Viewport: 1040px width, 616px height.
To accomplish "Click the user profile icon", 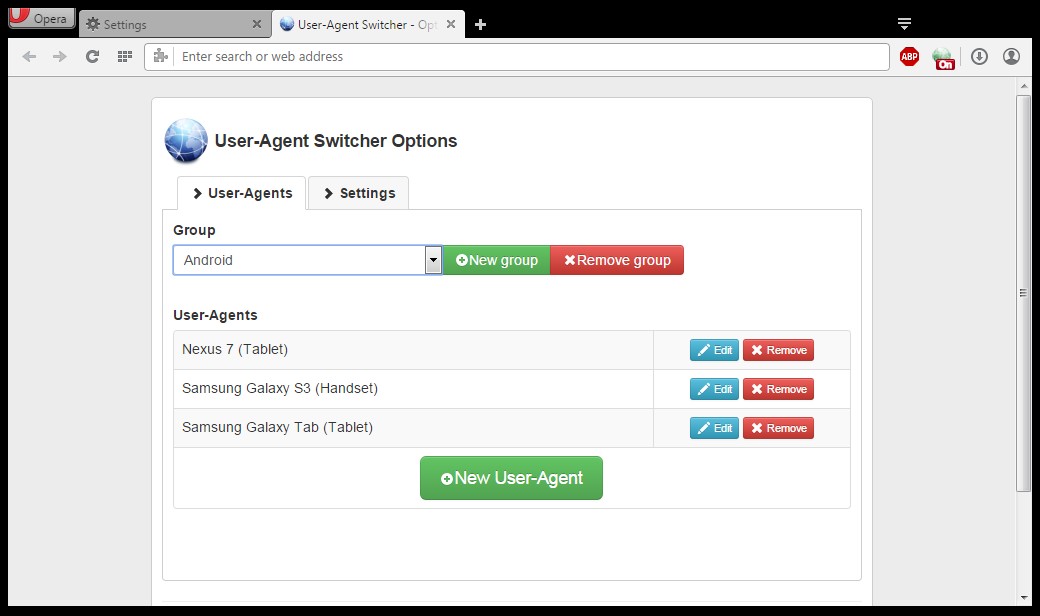I will tap(1011, 57).
